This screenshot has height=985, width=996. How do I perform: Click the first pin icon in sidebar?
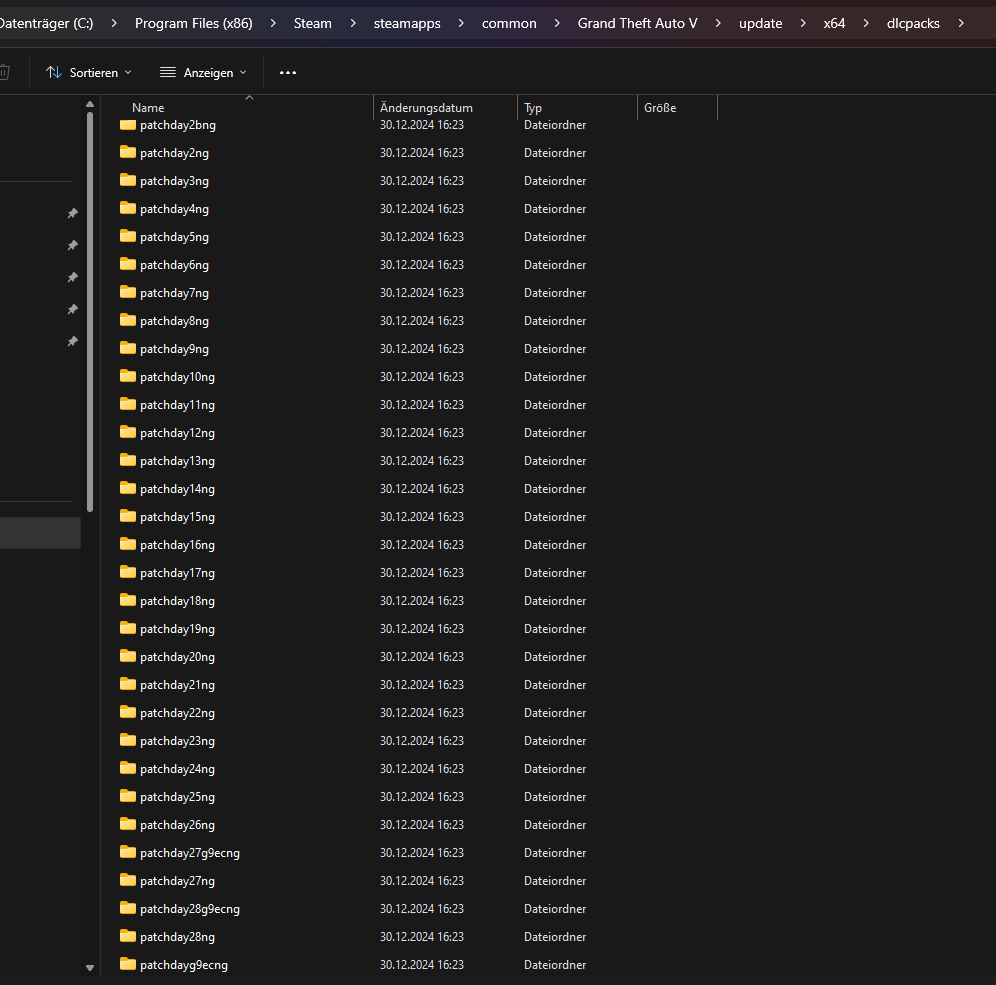pos(72,214)
